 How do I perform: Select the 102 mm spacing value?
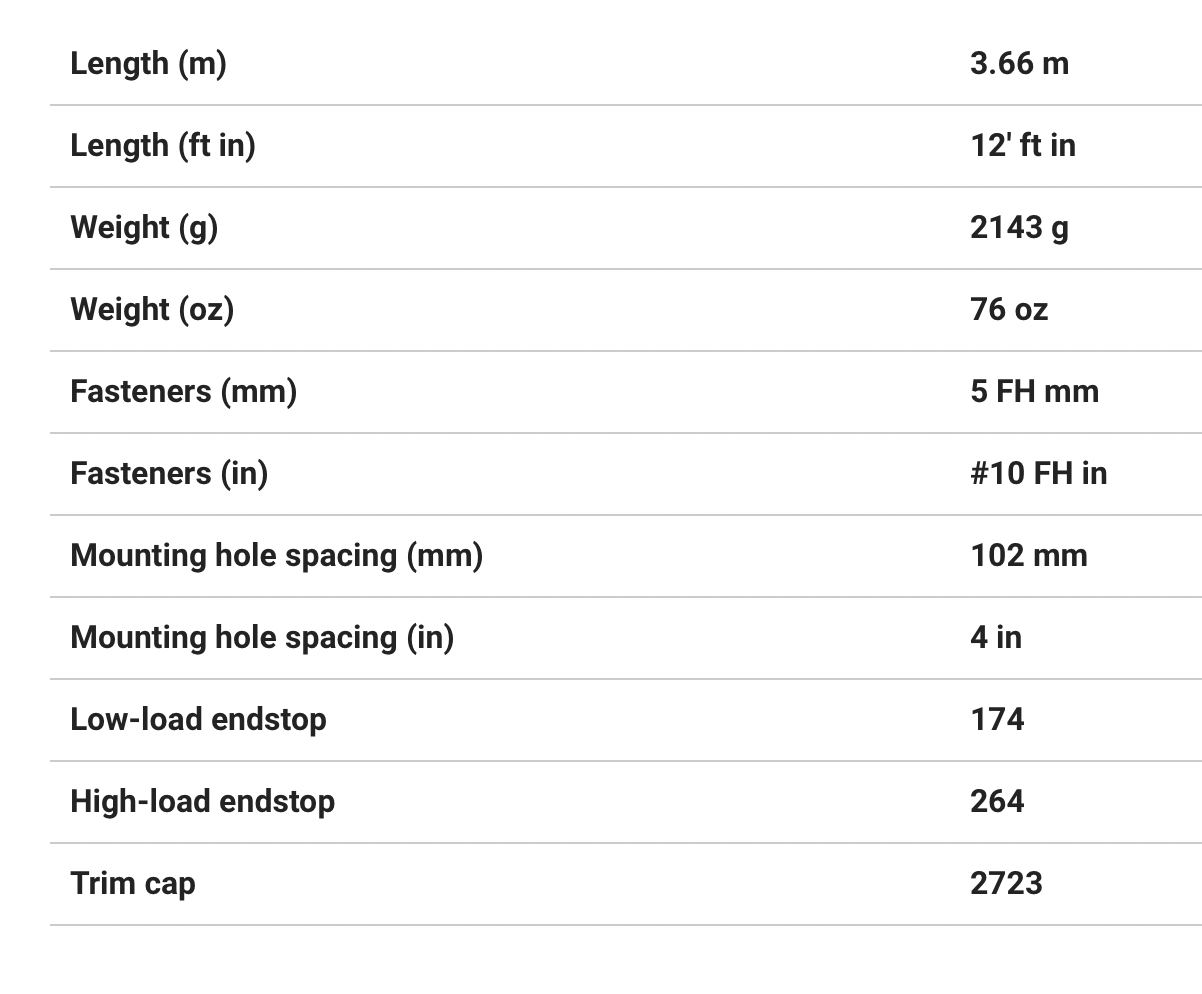coord(1028,555)
